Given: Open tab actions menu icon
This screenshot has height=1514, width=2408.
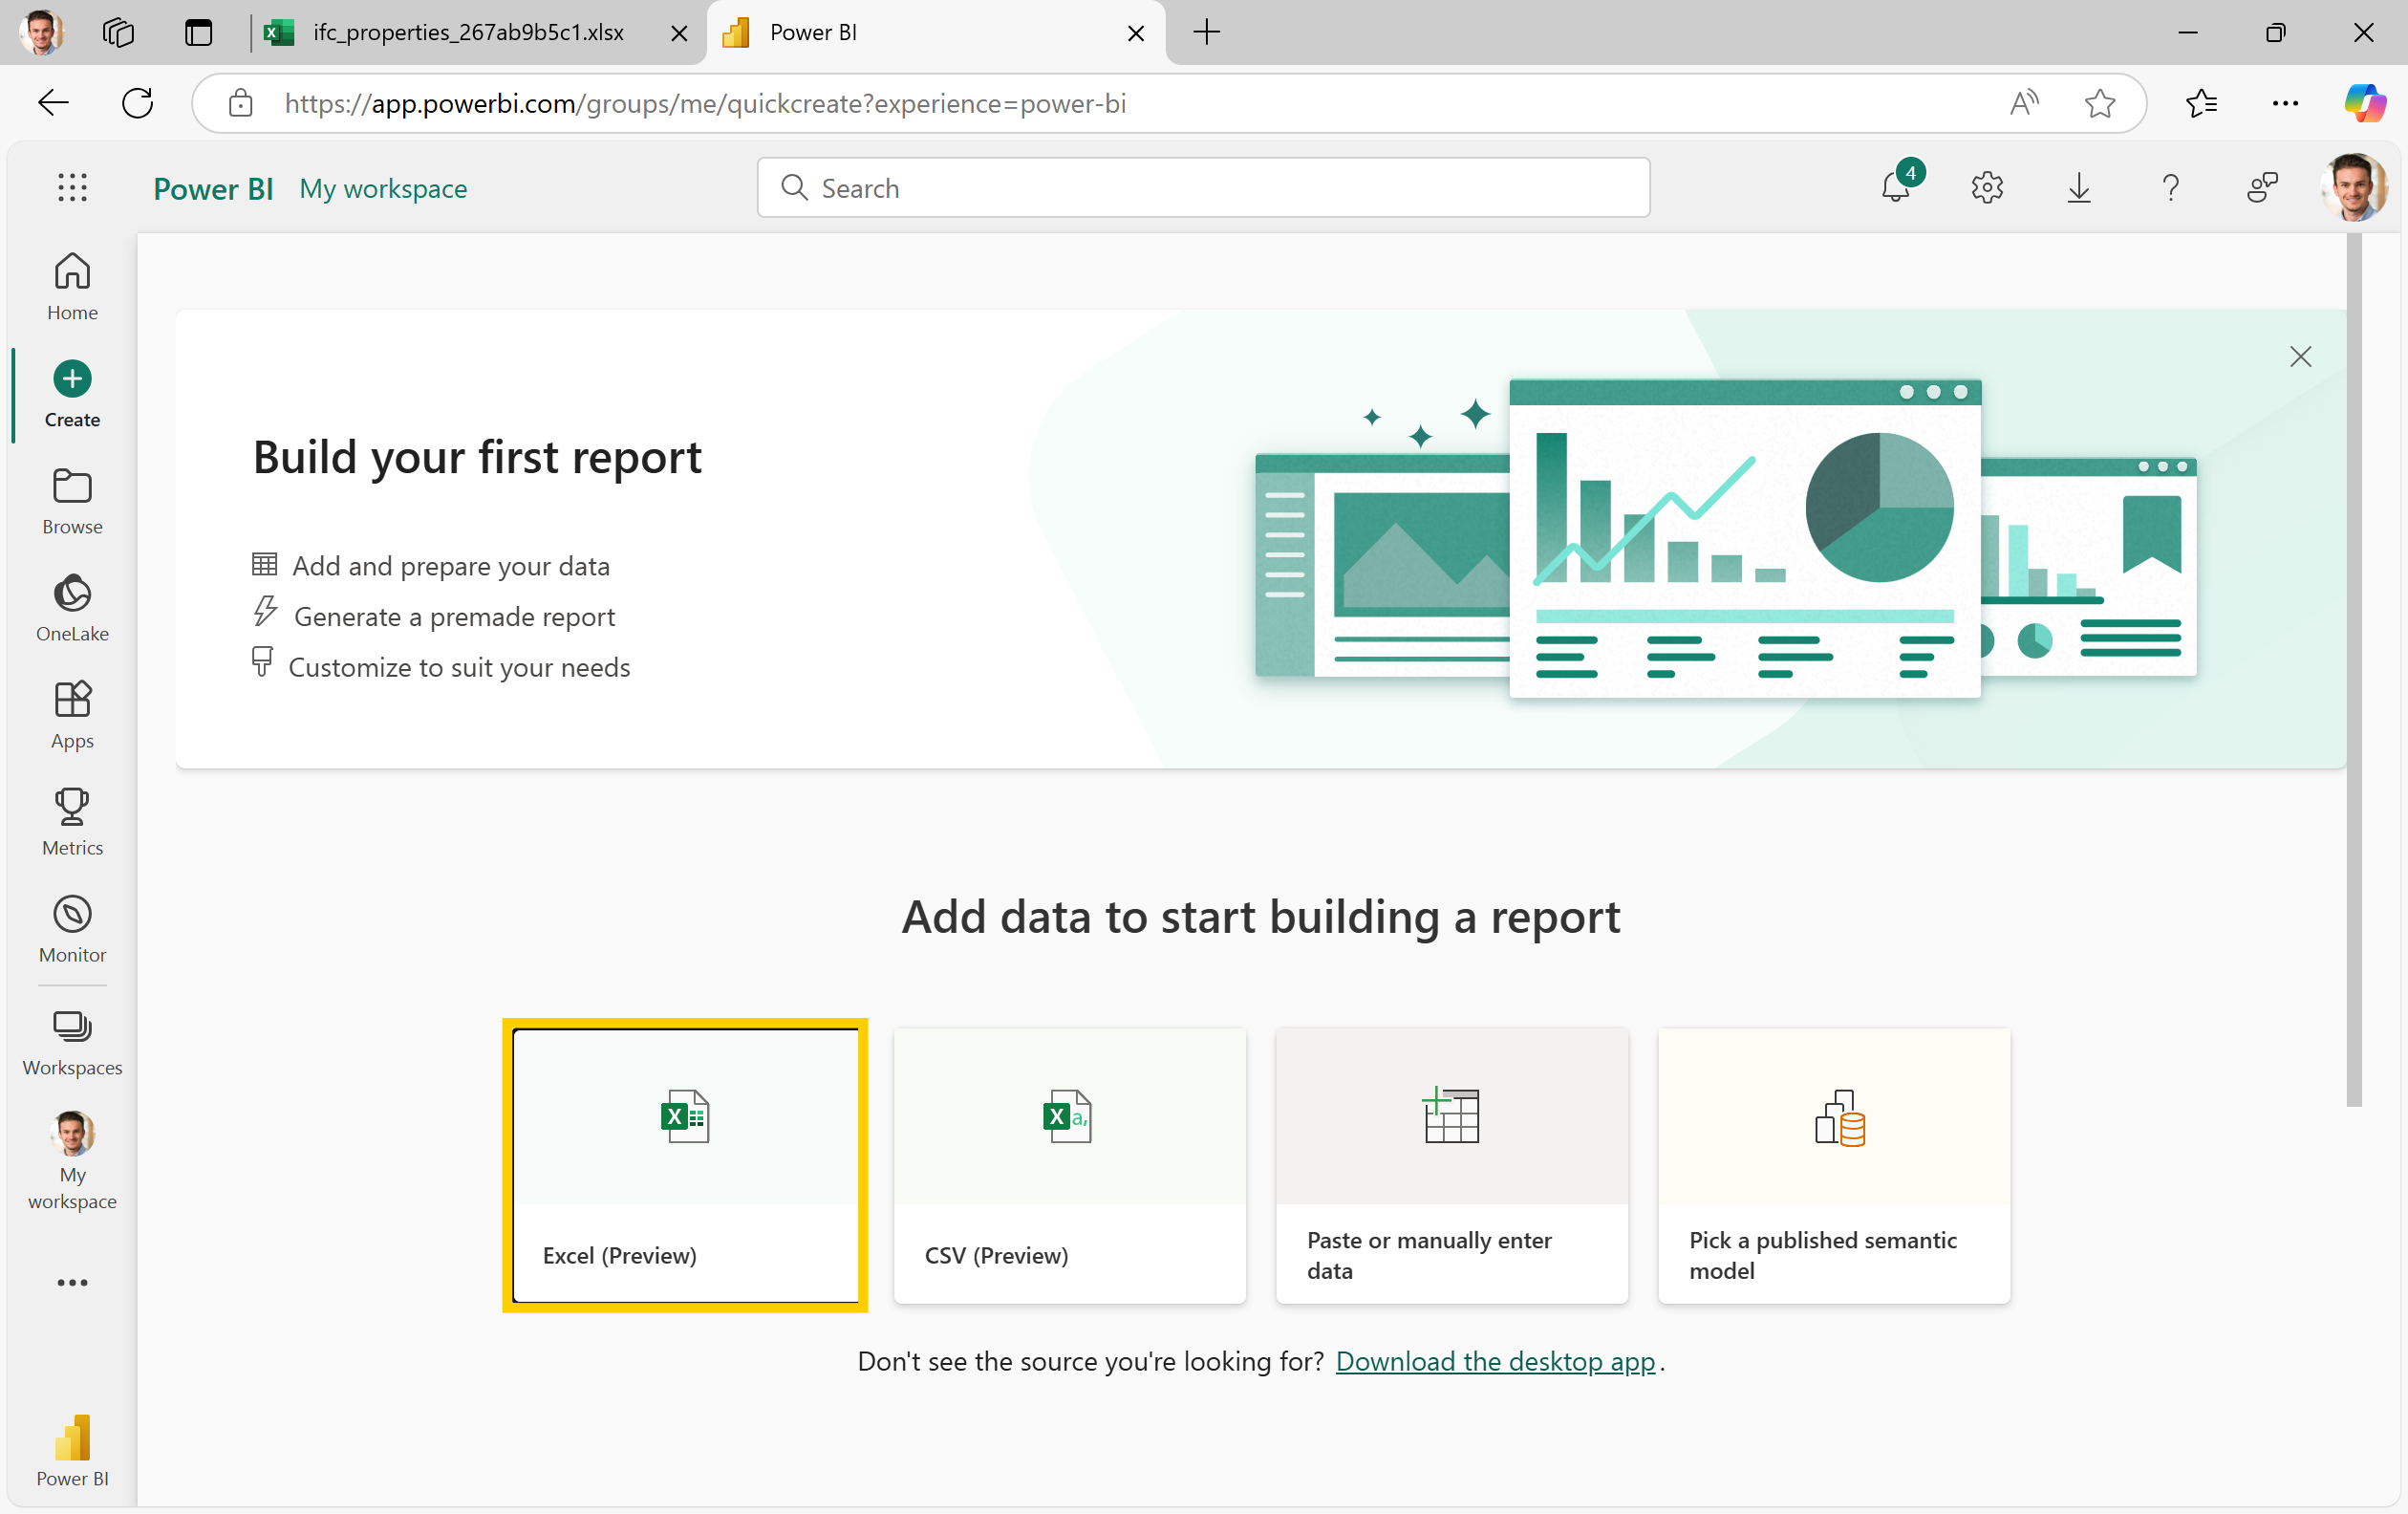Looking at the screenshot, I should coord(199,32).
